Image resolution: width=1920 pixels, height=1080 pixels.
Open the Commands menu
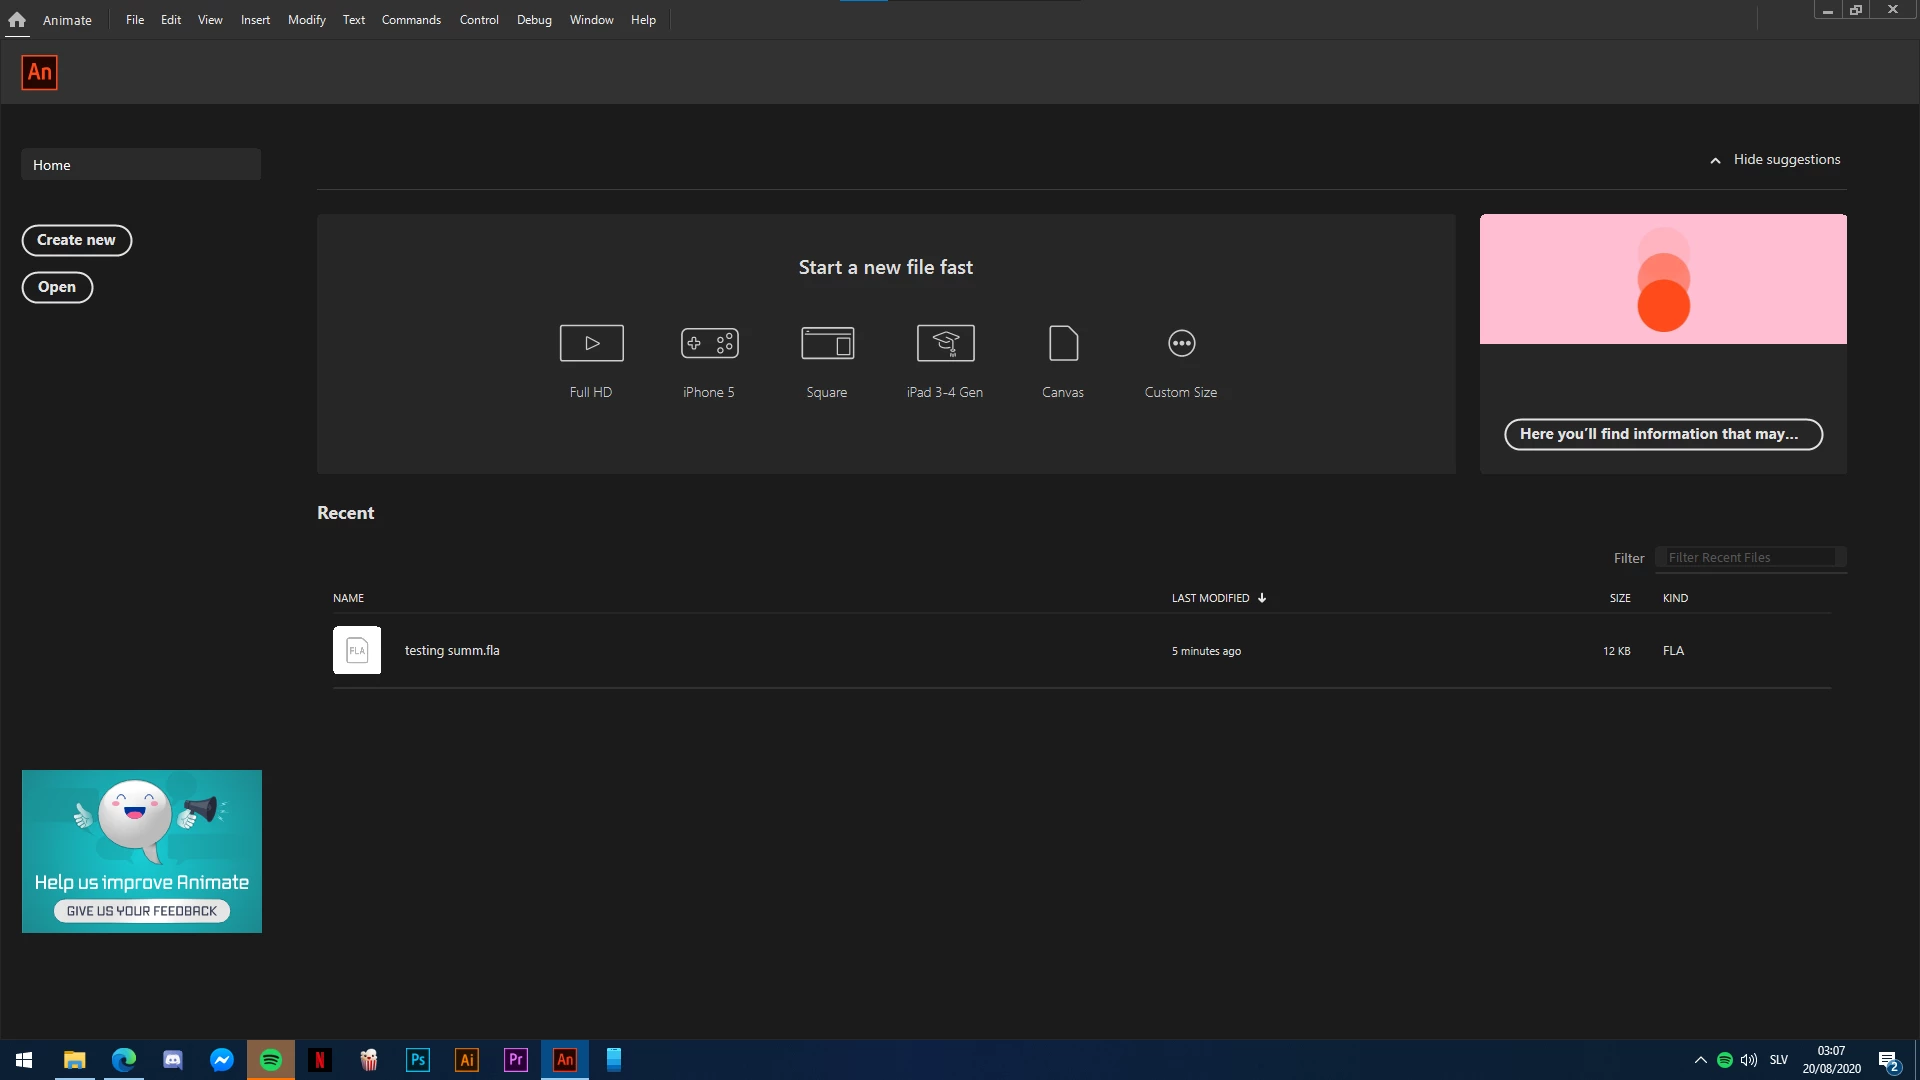pos(411,20)
